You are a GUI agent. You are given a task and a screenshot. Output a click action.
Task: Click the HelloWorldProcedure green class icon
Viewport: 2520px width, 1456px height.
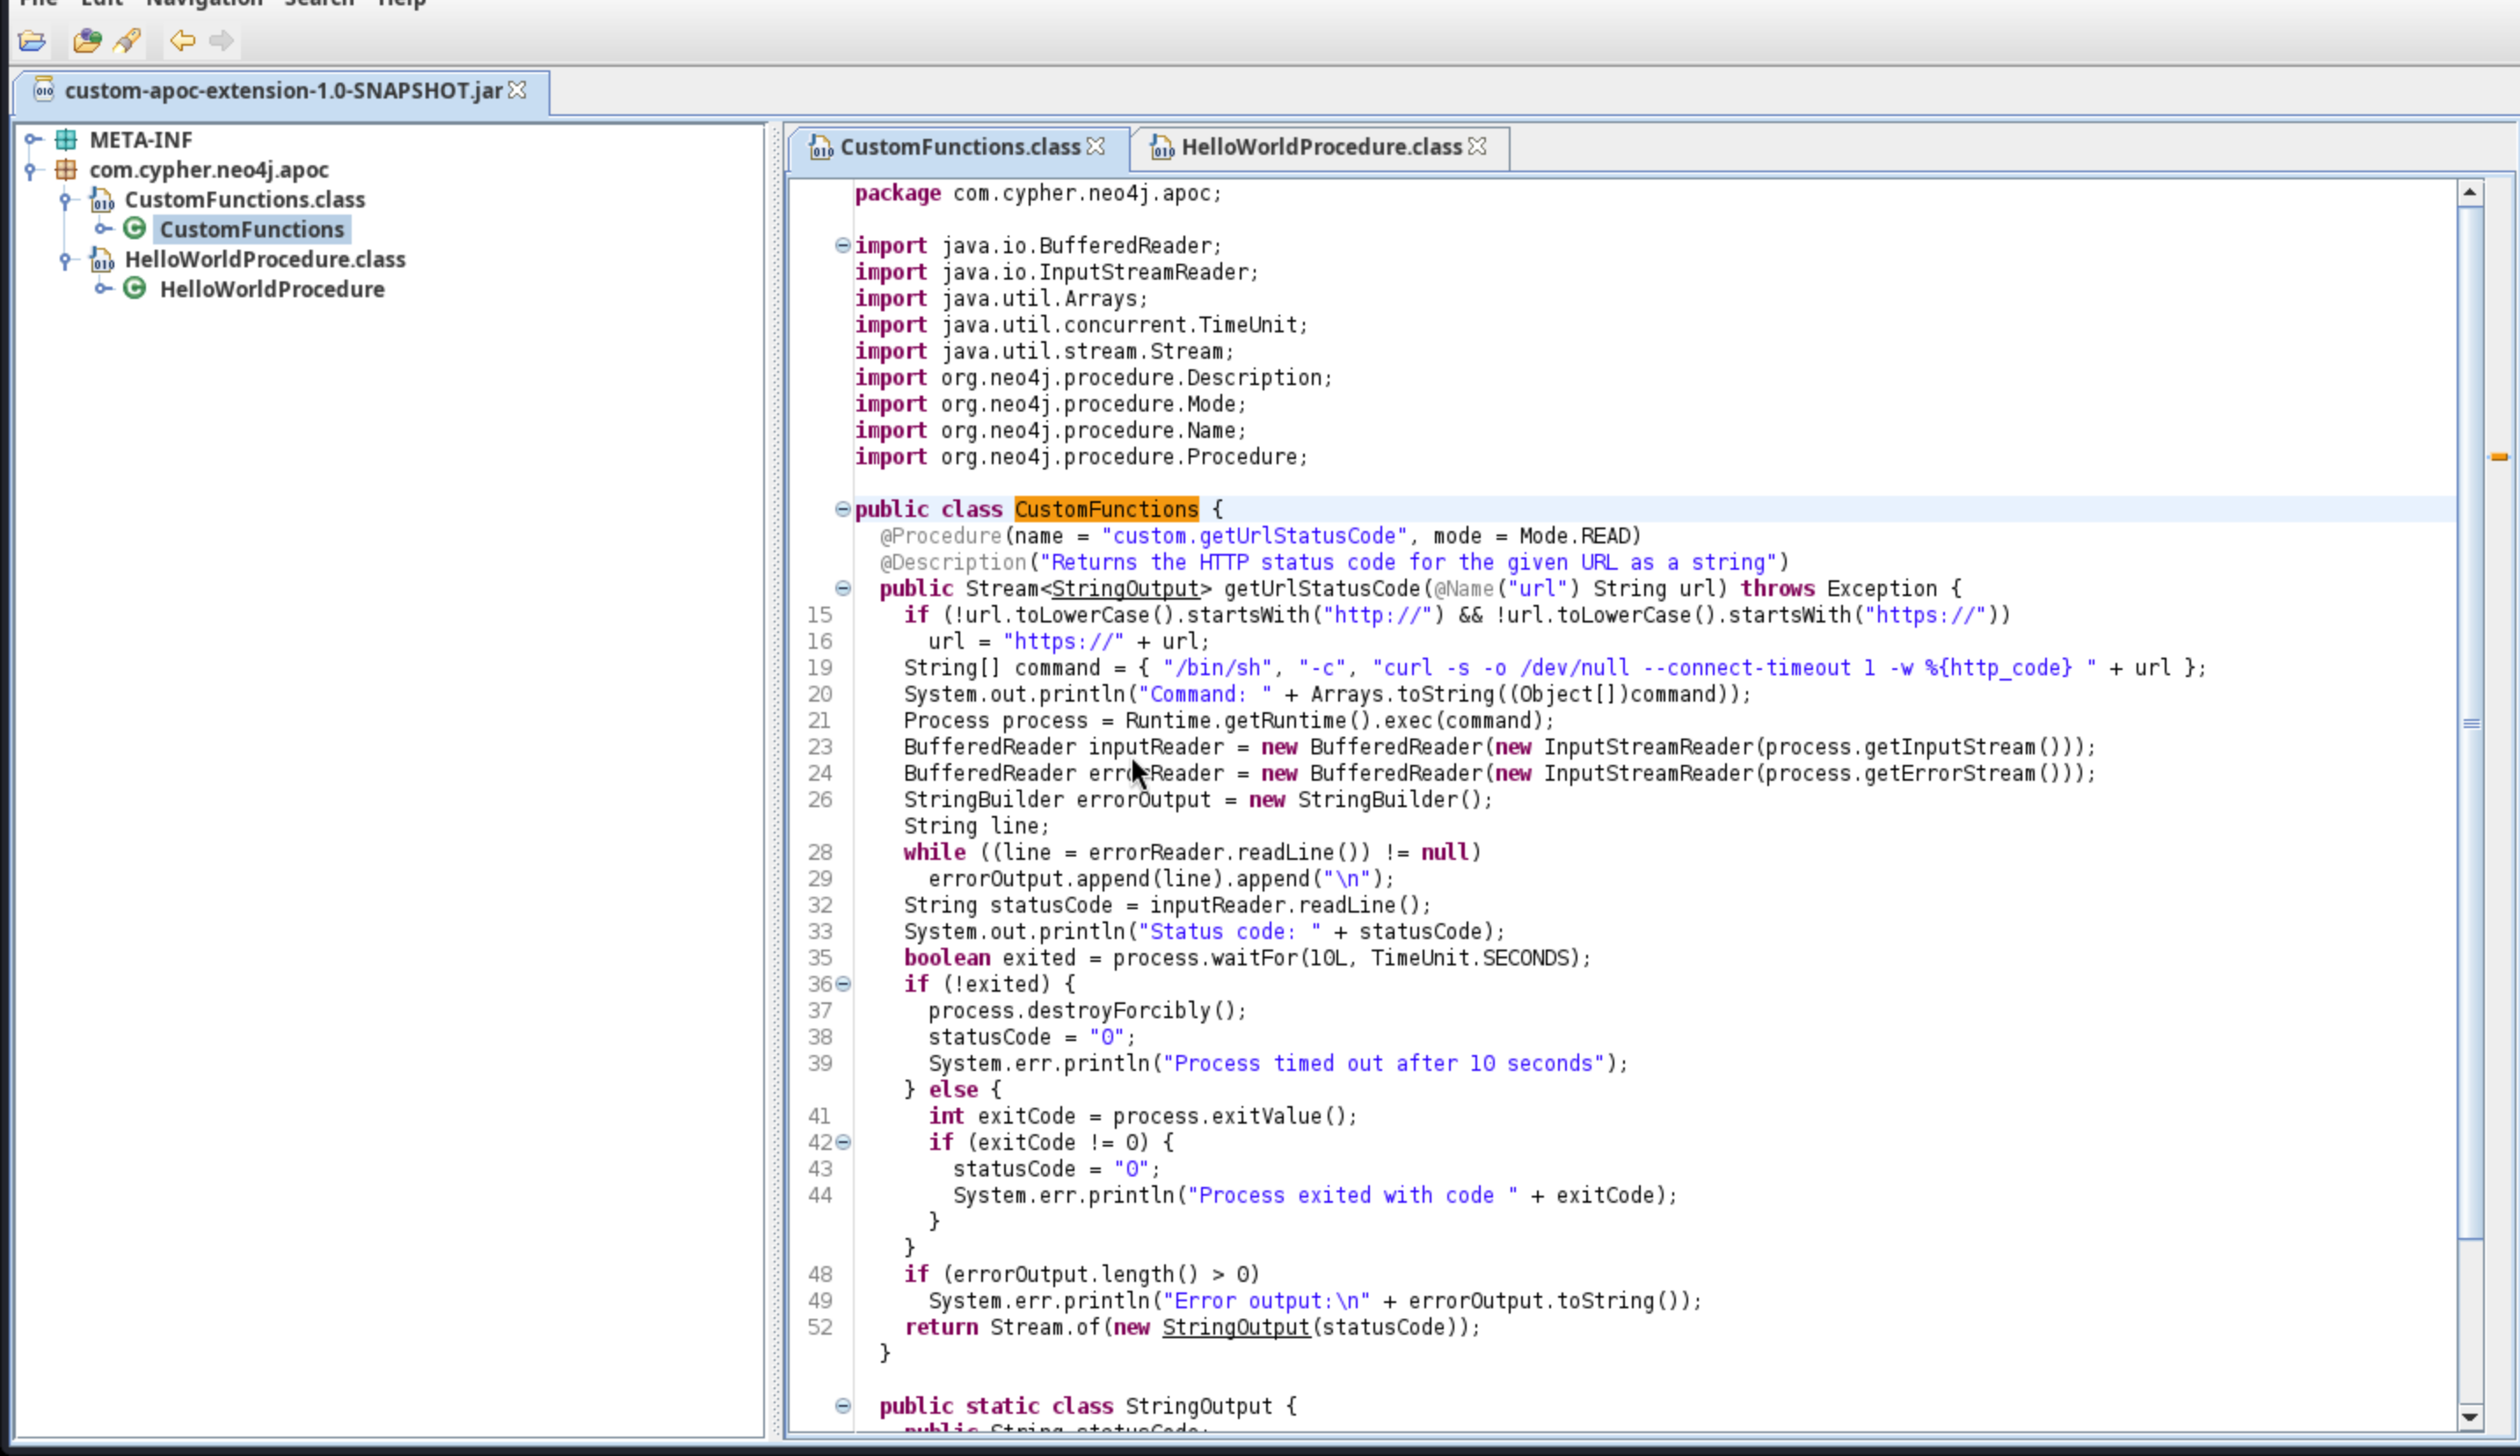coord(135,289)
